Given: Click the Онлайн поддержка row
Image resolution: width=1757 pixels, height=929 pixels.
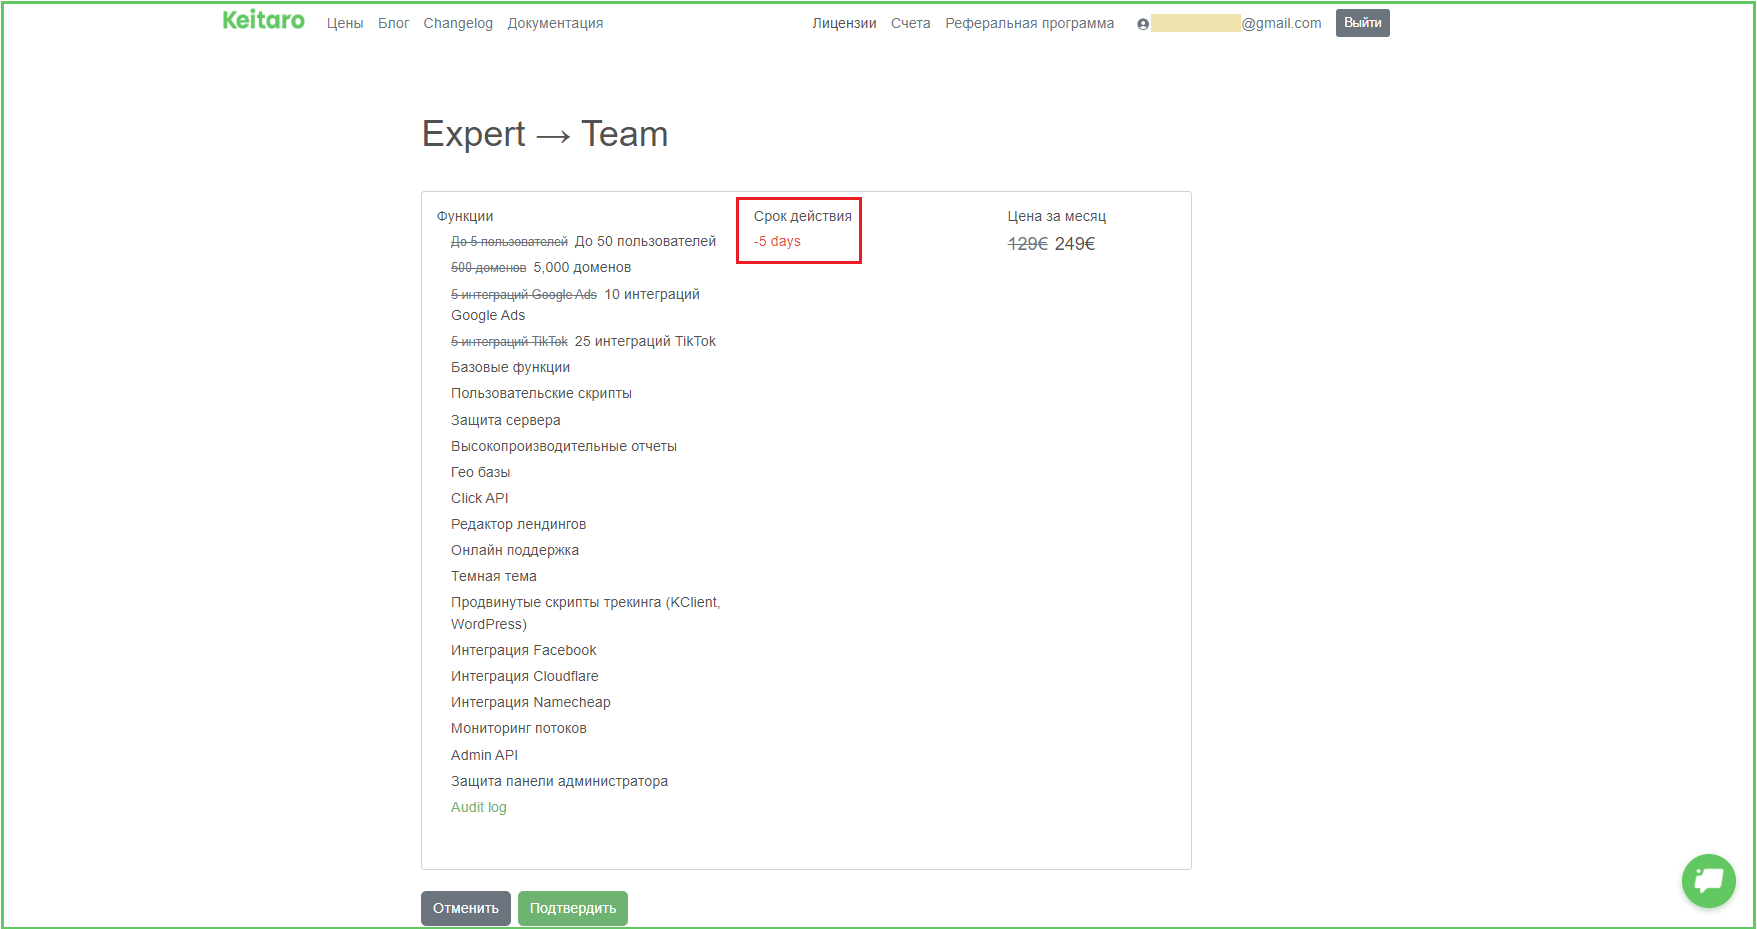Looking at the screenshot, I should [515, 550].
